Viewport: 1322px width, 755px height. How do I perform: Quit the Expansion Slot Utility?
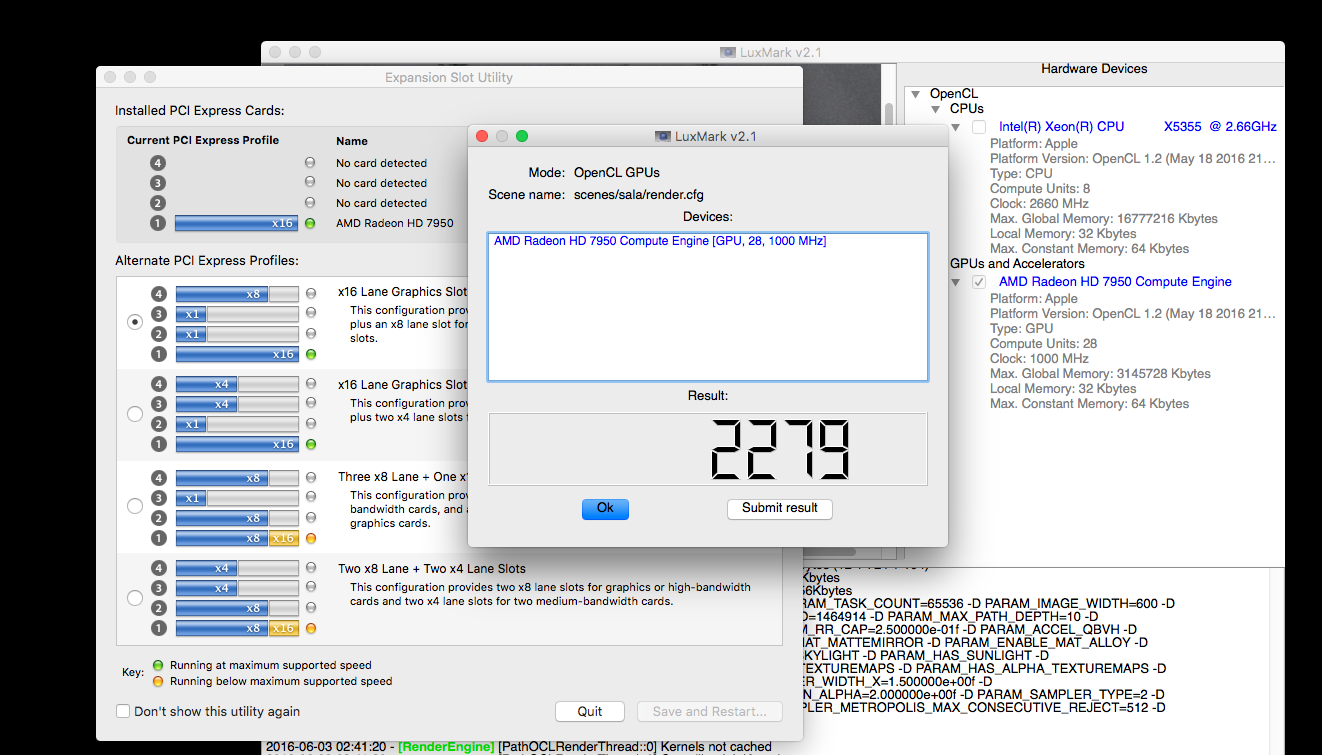pyautogui.click(x=590, y=711)
